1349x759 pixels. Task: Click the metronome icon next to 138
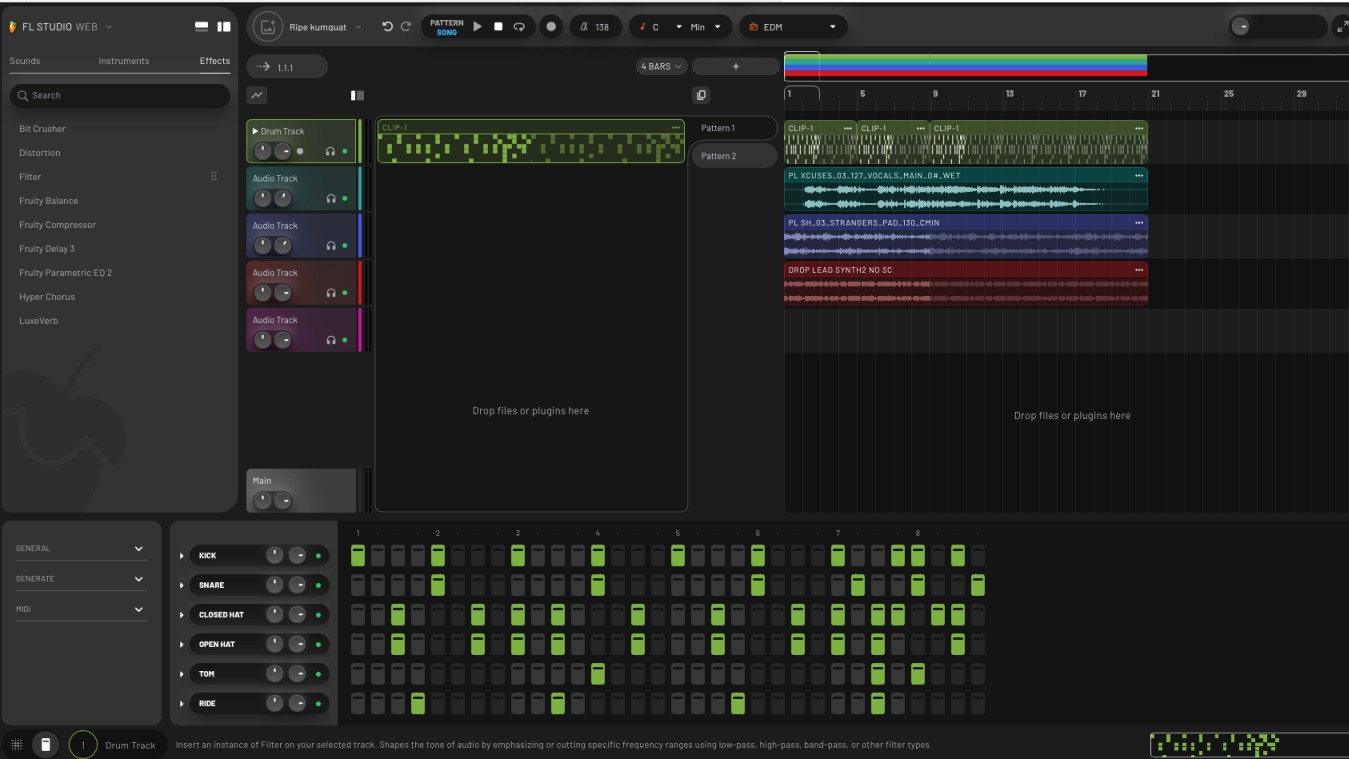click(x=584, y=27)
